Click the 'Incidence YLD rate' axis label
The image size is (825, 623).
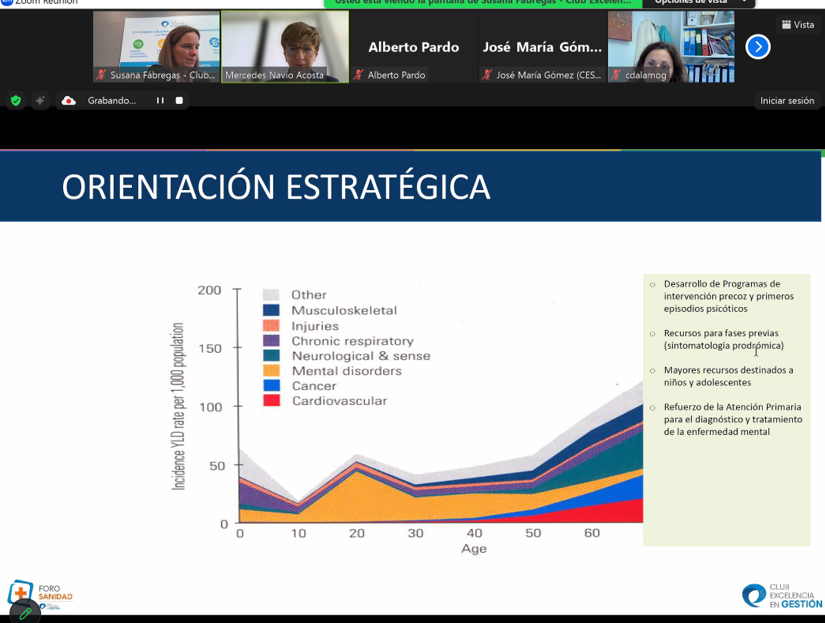click(178, 406)
